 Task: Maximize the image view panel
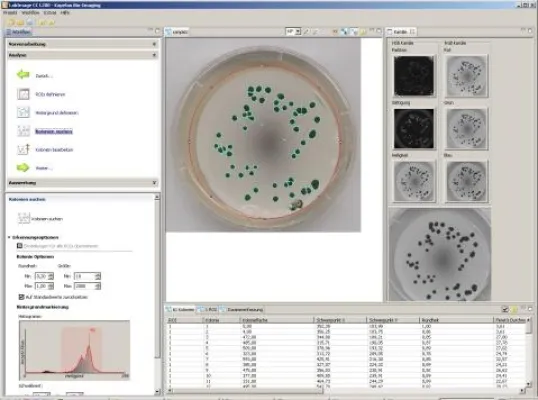379,31
